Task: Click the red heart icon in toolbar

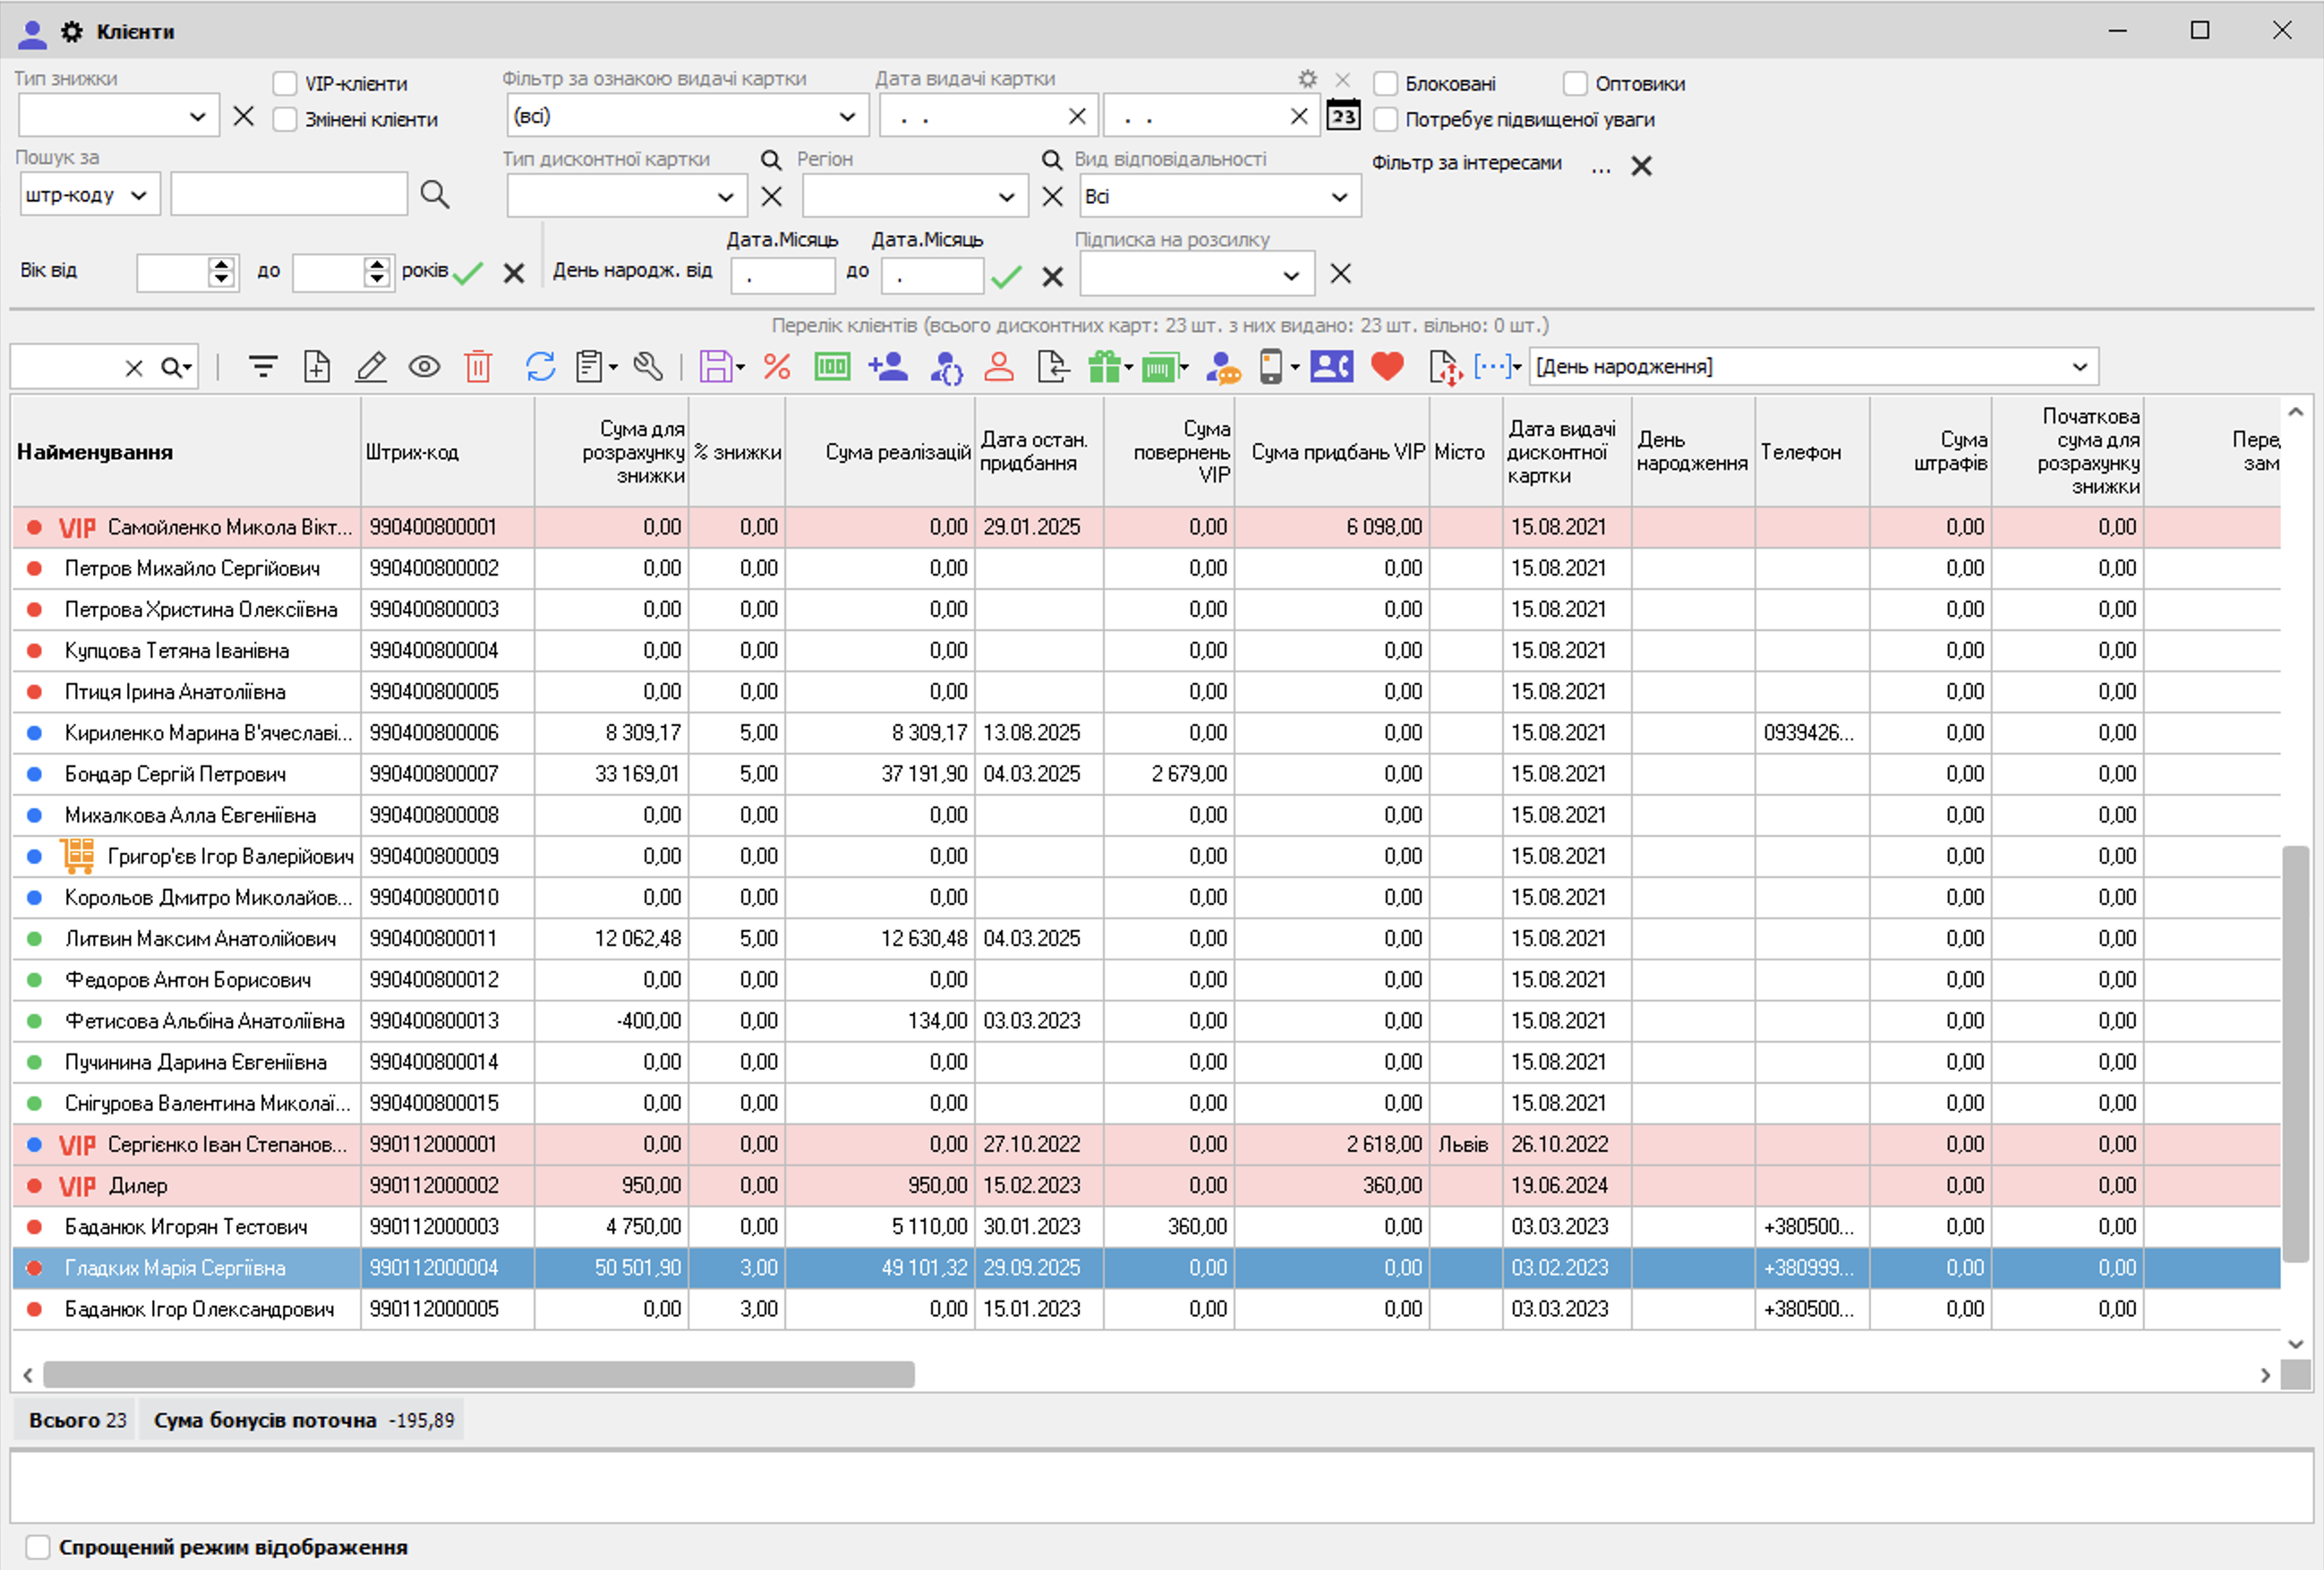Action: tap(1387, 366)
